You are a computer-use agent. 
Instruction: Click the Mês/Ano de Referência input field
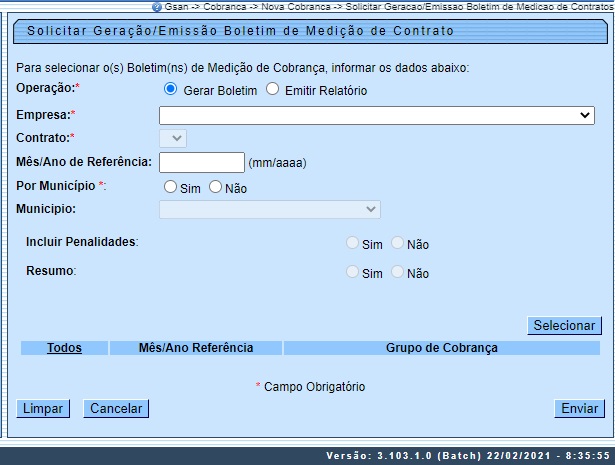[202, 162]
